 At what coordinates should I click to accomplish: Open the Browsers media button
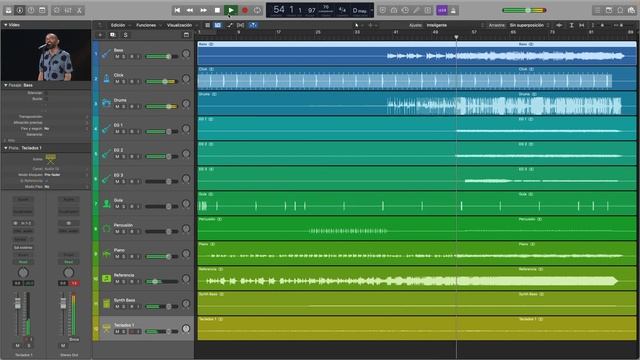631,10
